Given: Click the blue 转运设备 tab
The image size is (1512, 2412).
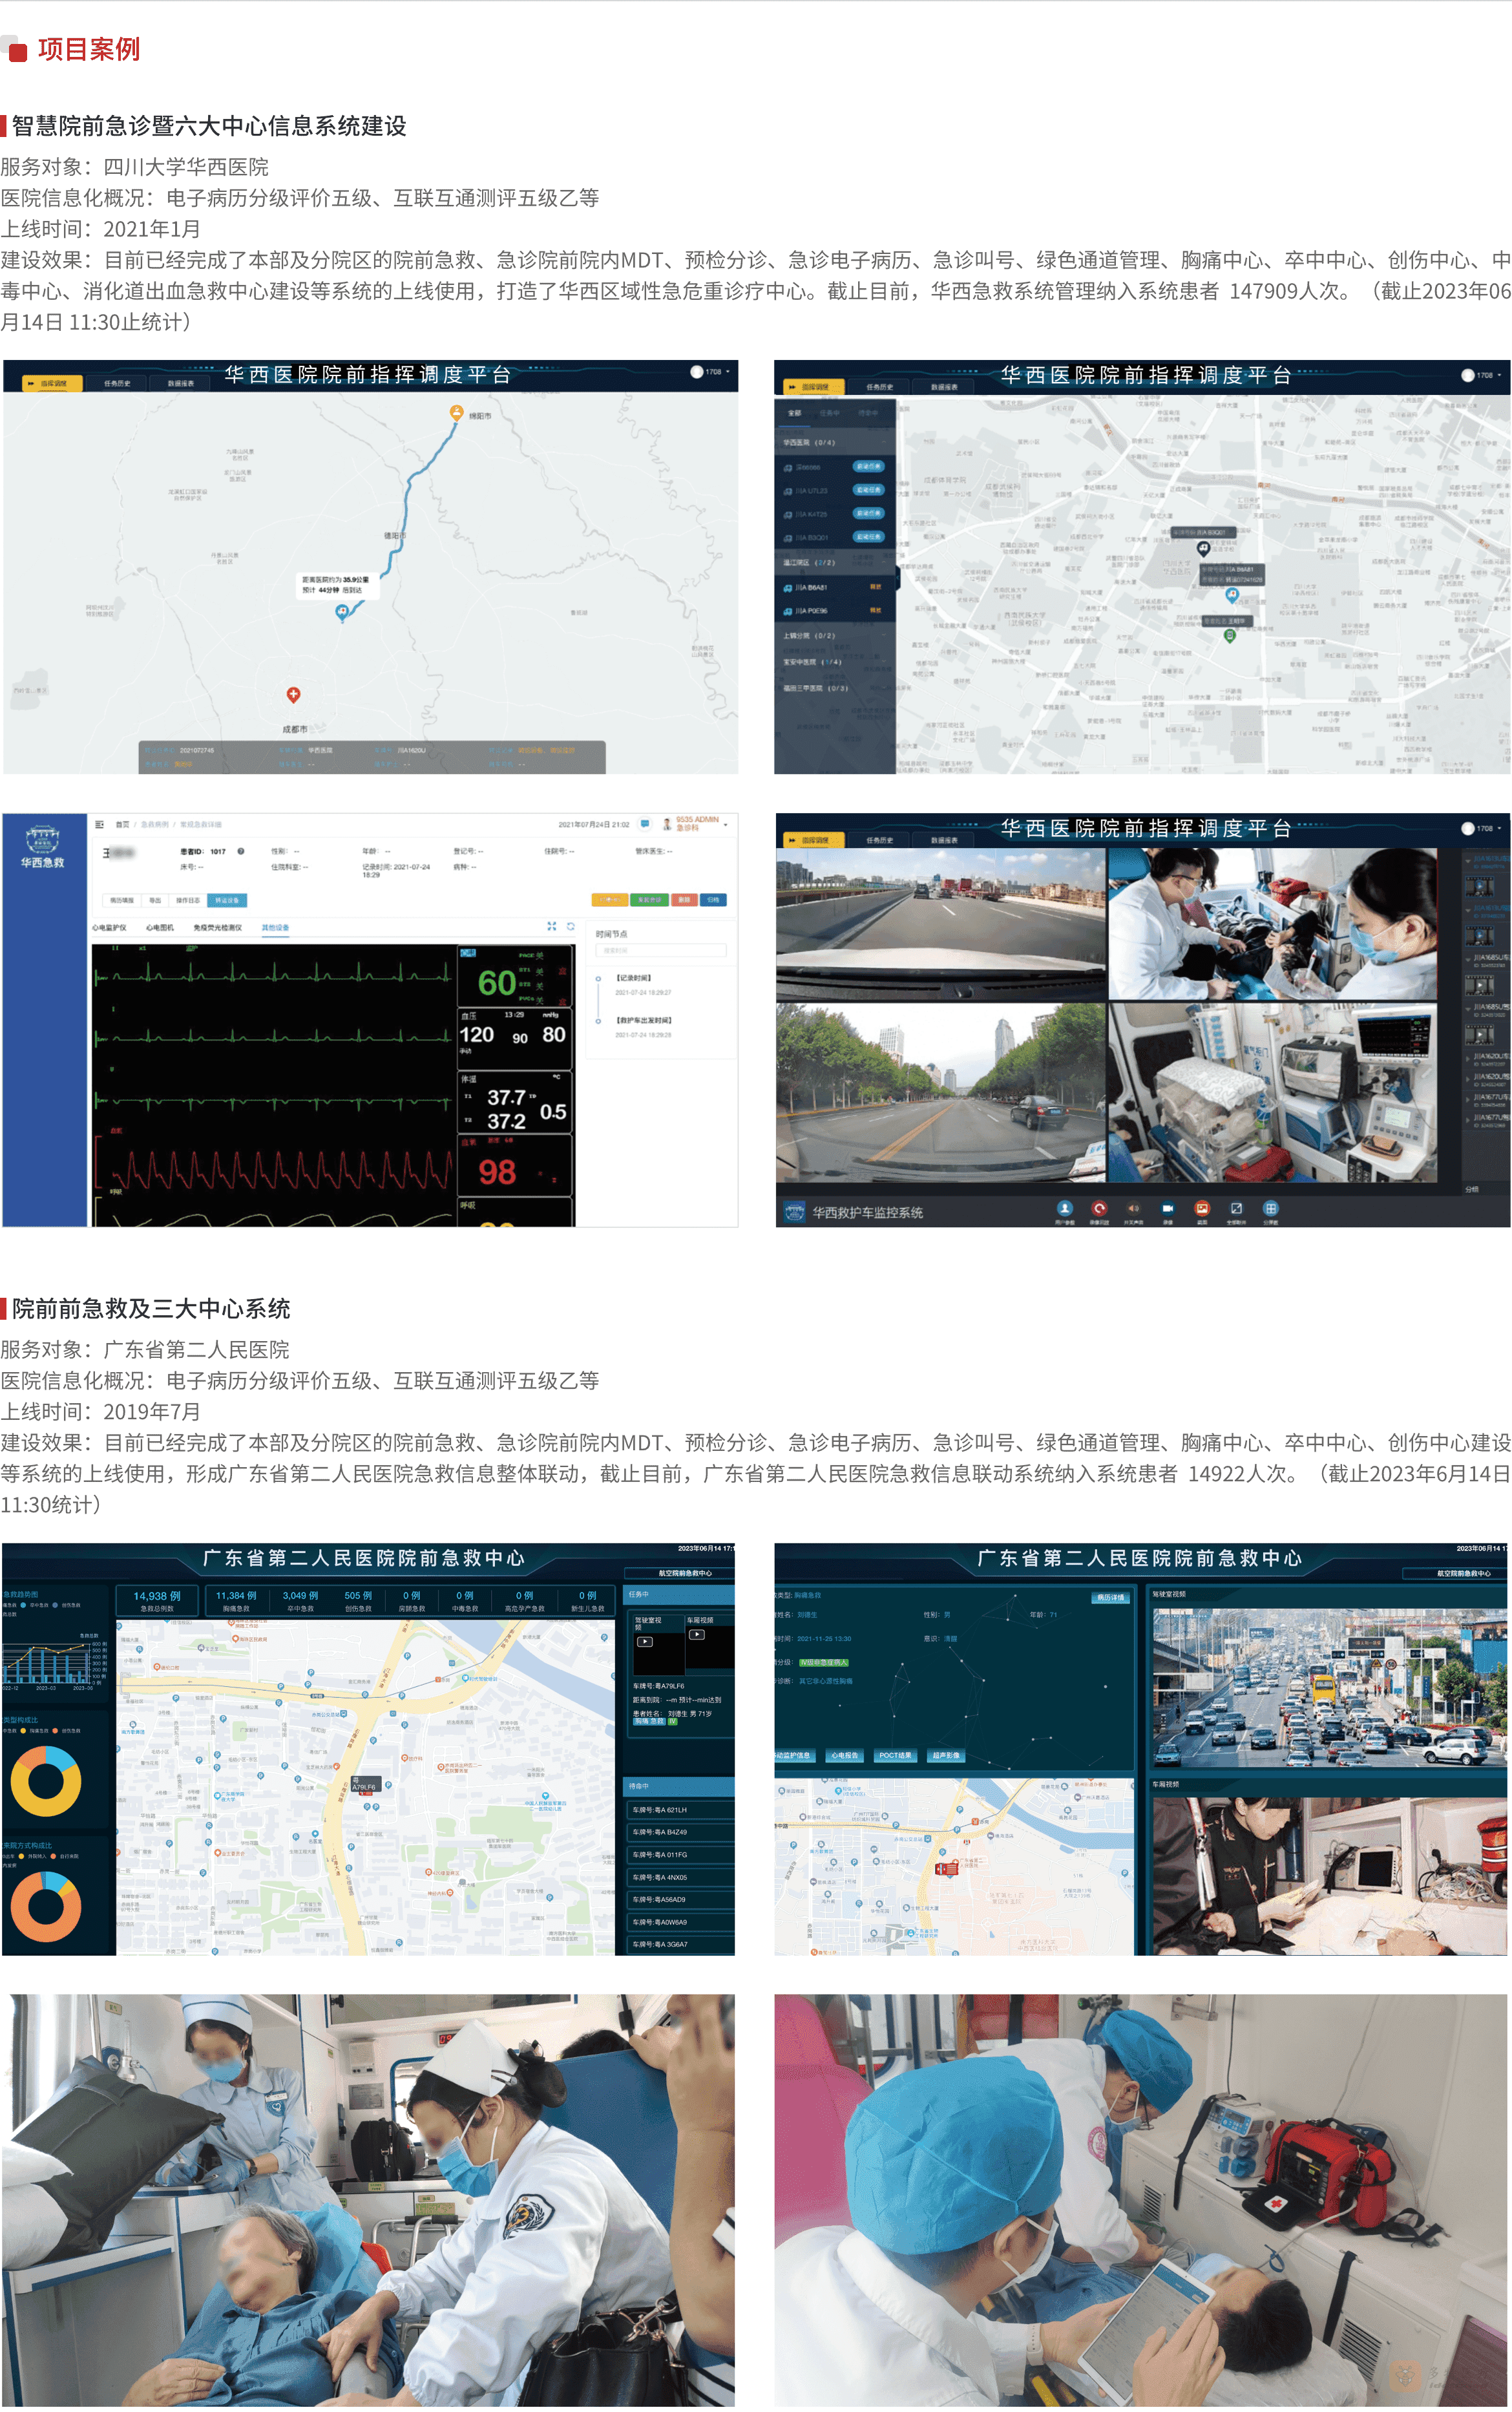Looking at the screenshot, I should point(227,900).
